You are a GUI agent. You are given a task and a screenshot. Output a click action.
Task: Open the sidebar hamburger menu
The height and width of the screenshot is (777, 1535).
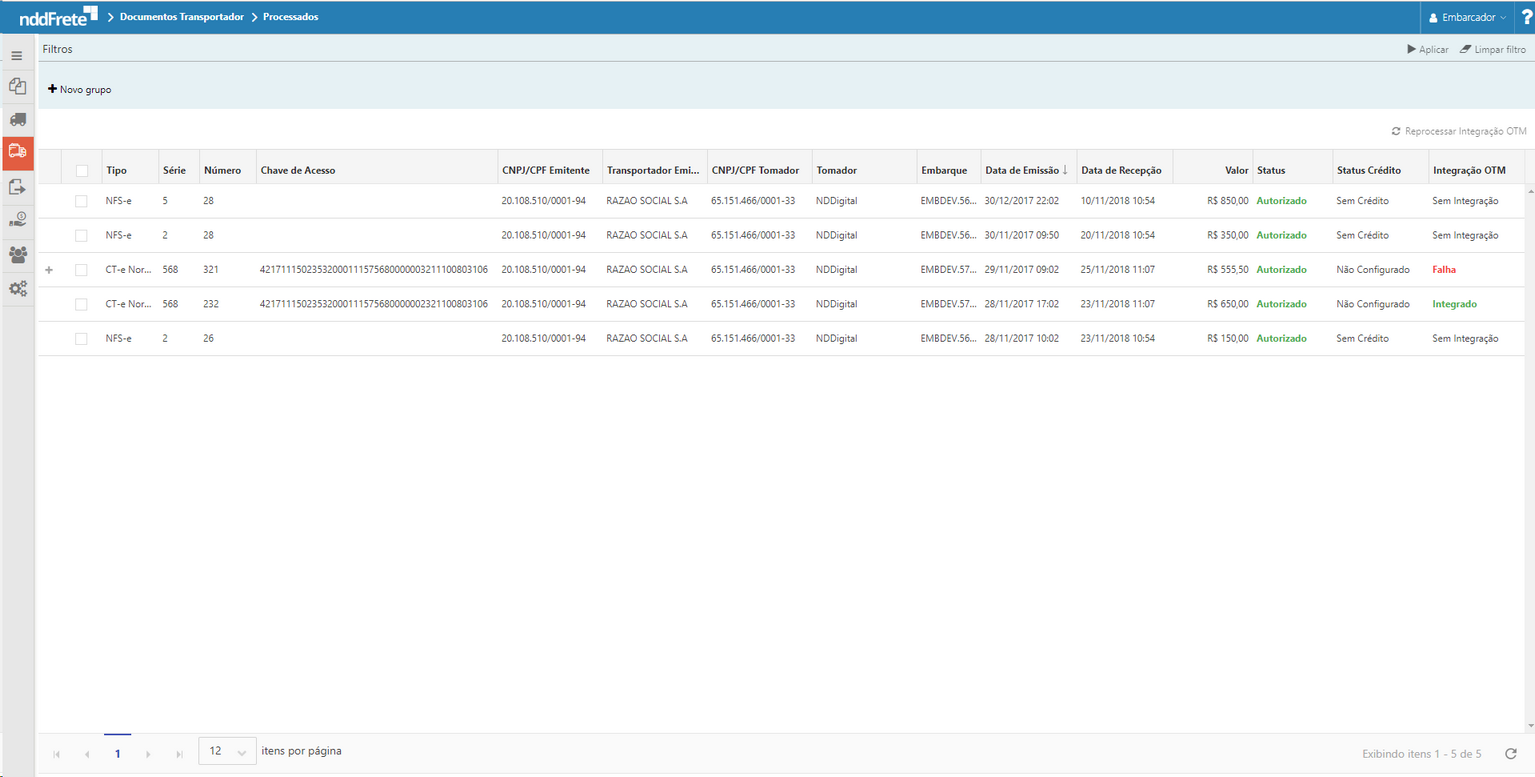(x=17, y=55)
